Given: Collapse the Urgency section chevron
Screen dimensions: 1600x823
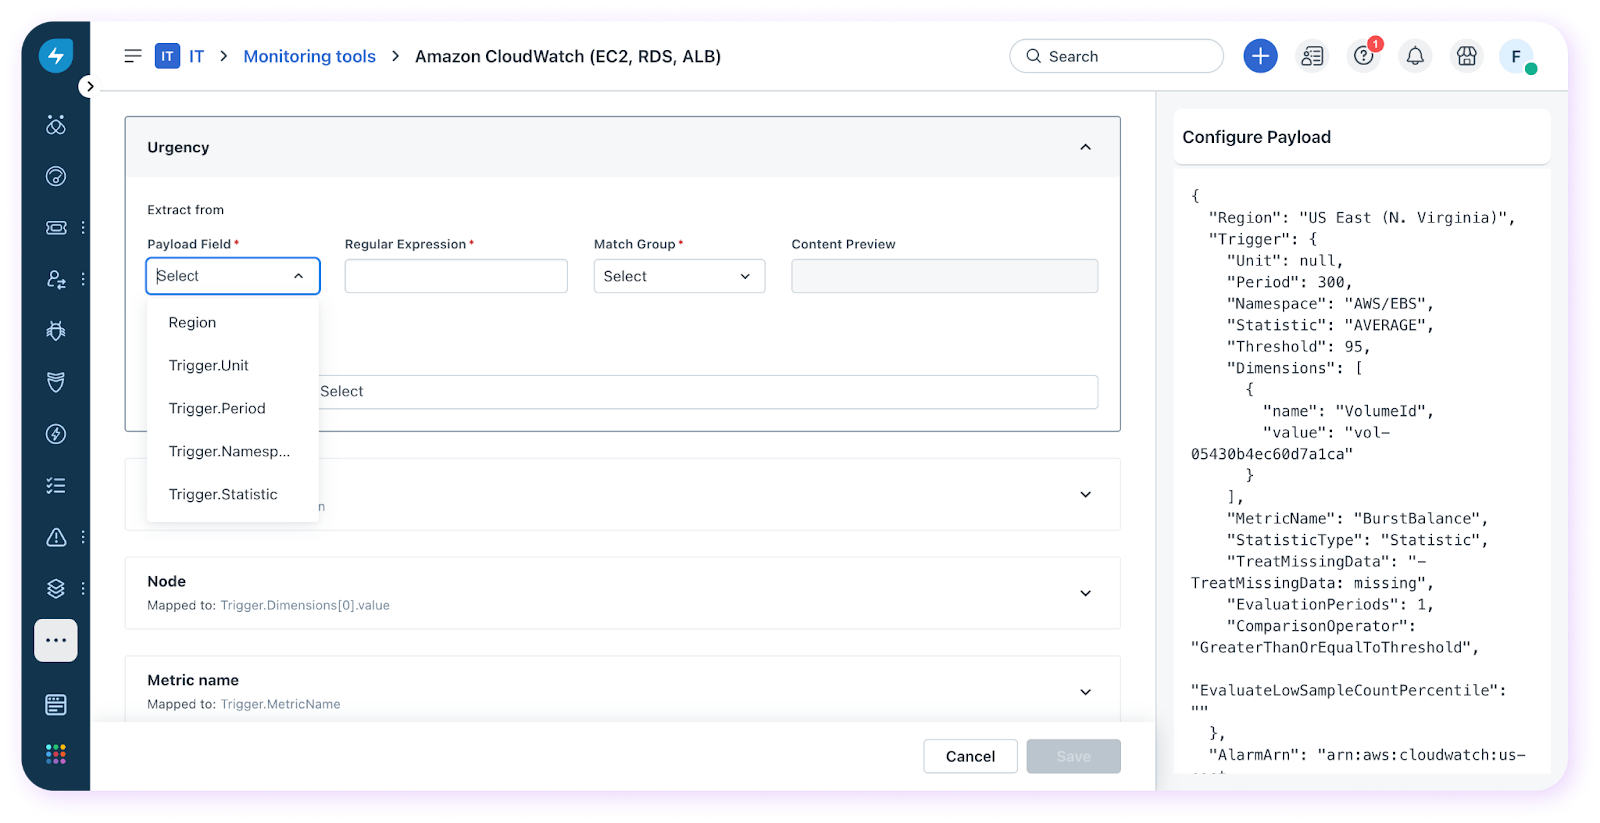Looking at the screenshot, I should (1085, 147).
